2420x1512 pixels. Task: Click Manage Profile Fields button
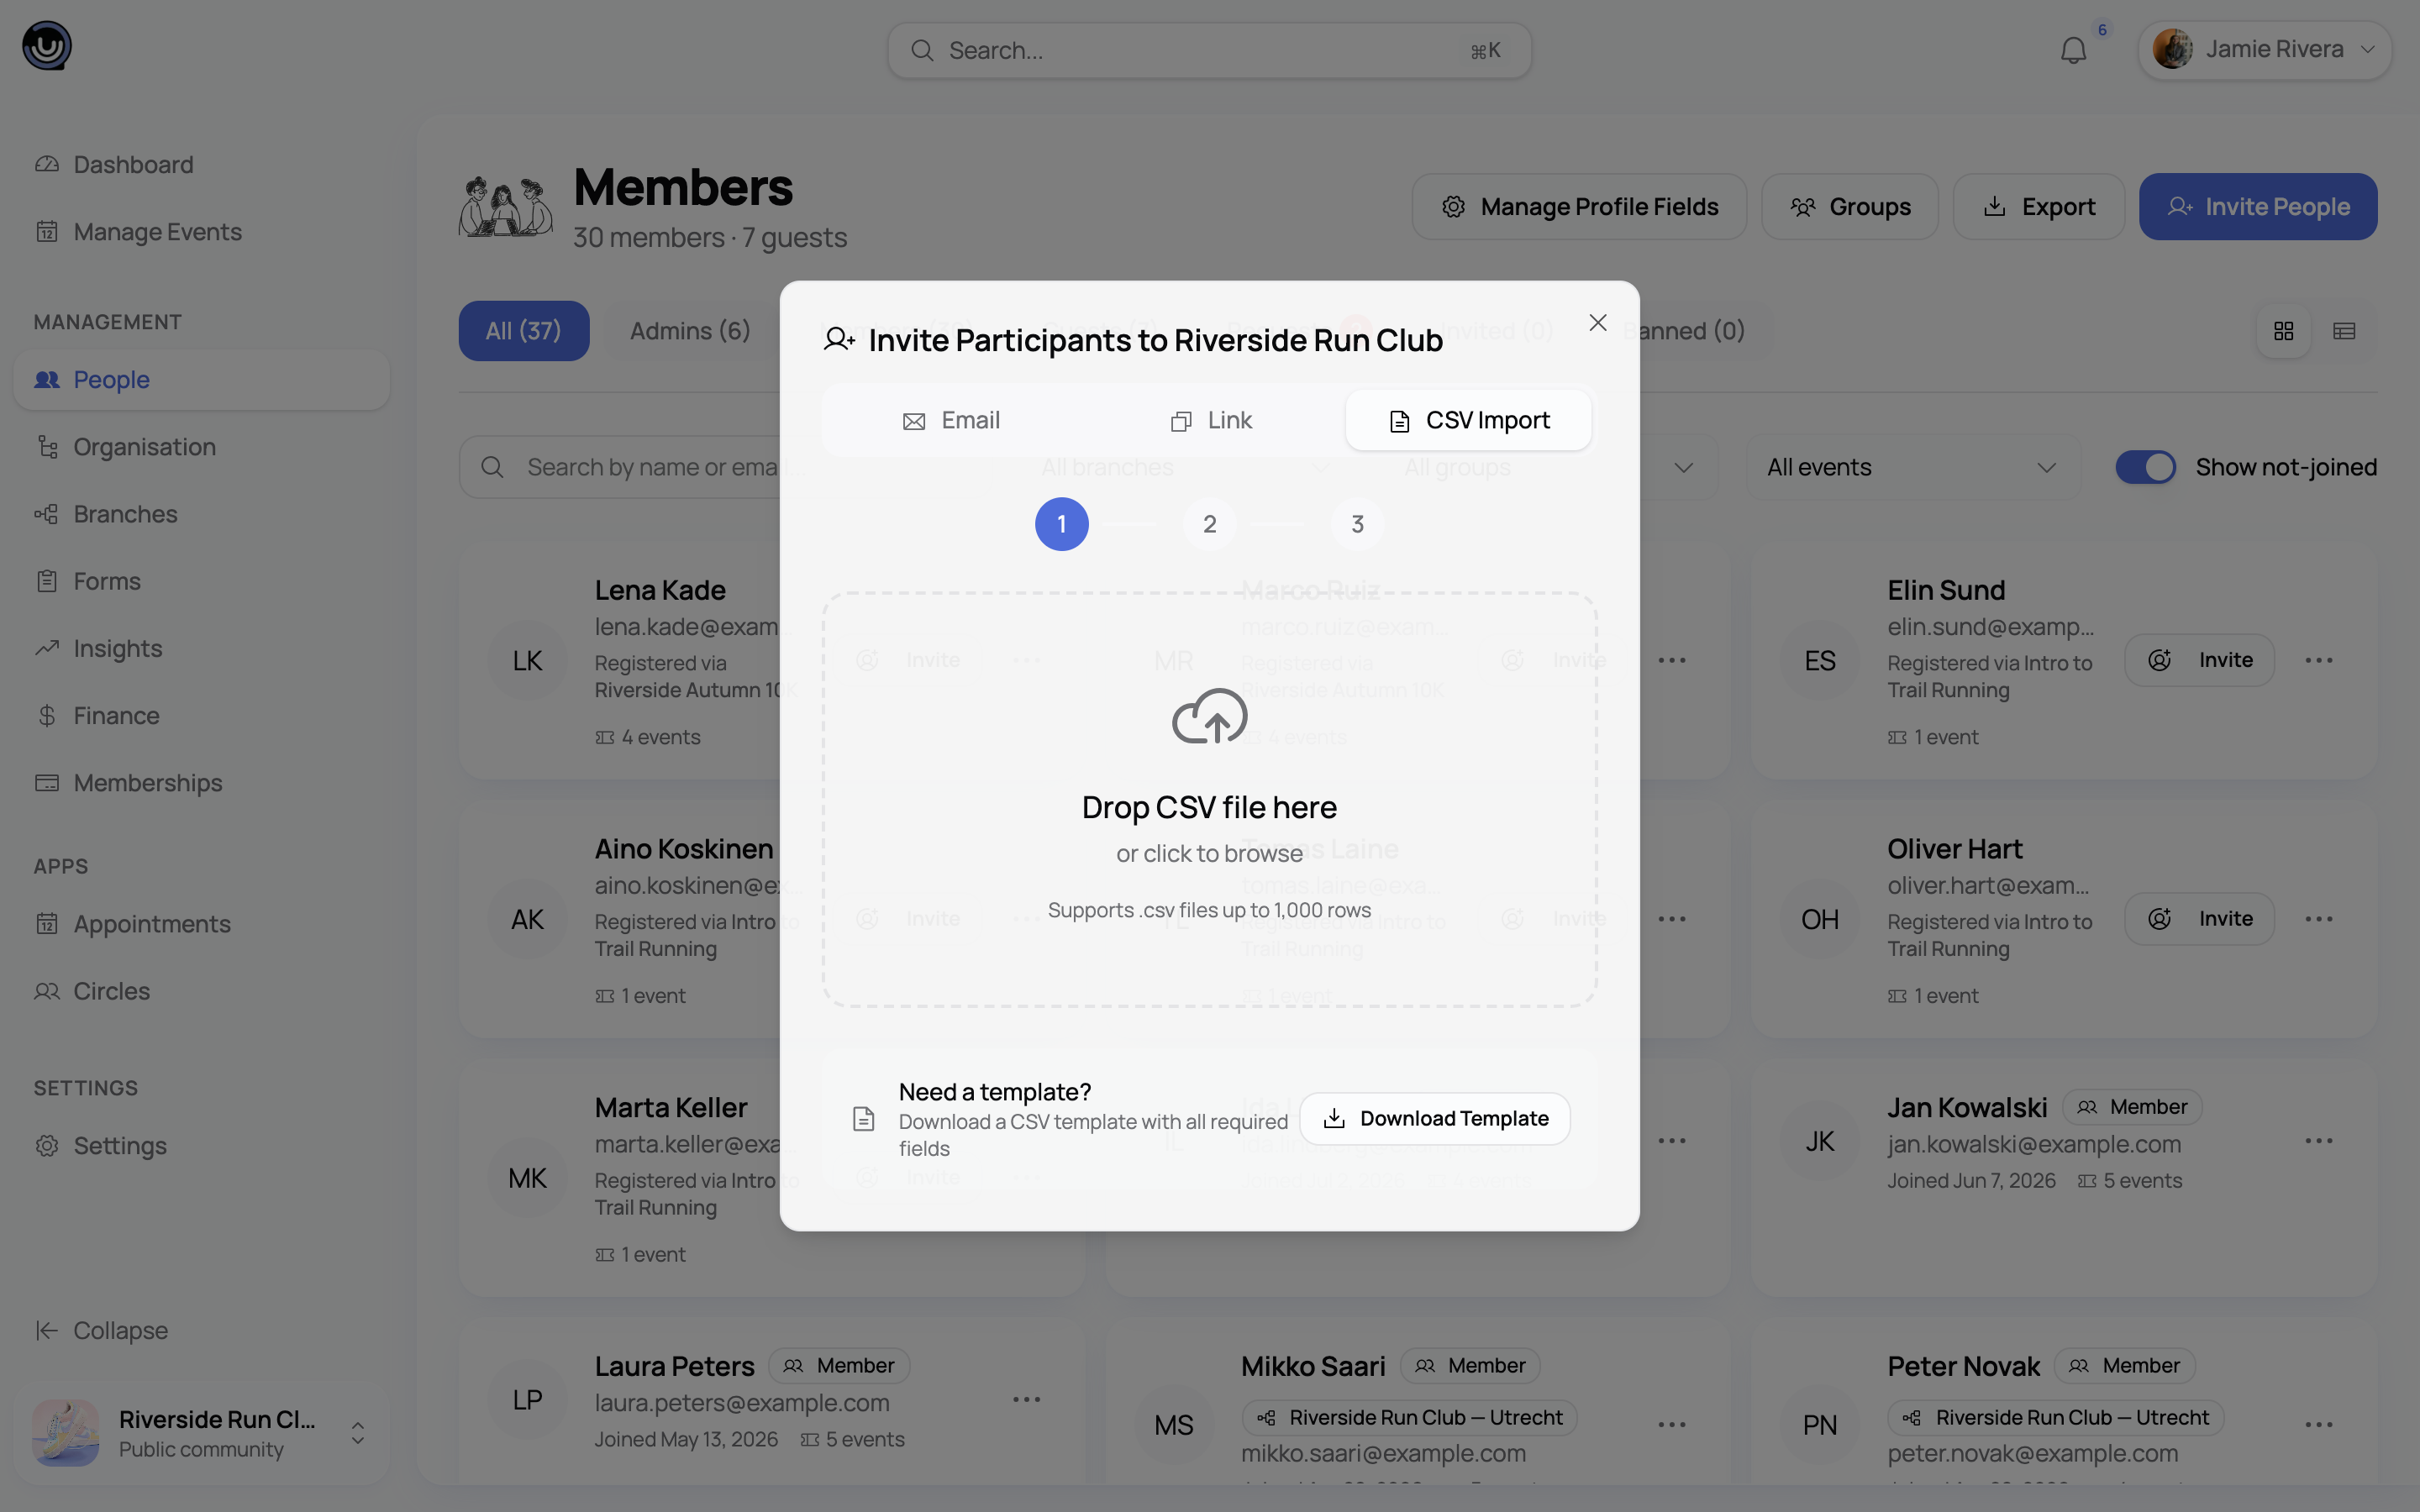click(x=1579, y=207)
